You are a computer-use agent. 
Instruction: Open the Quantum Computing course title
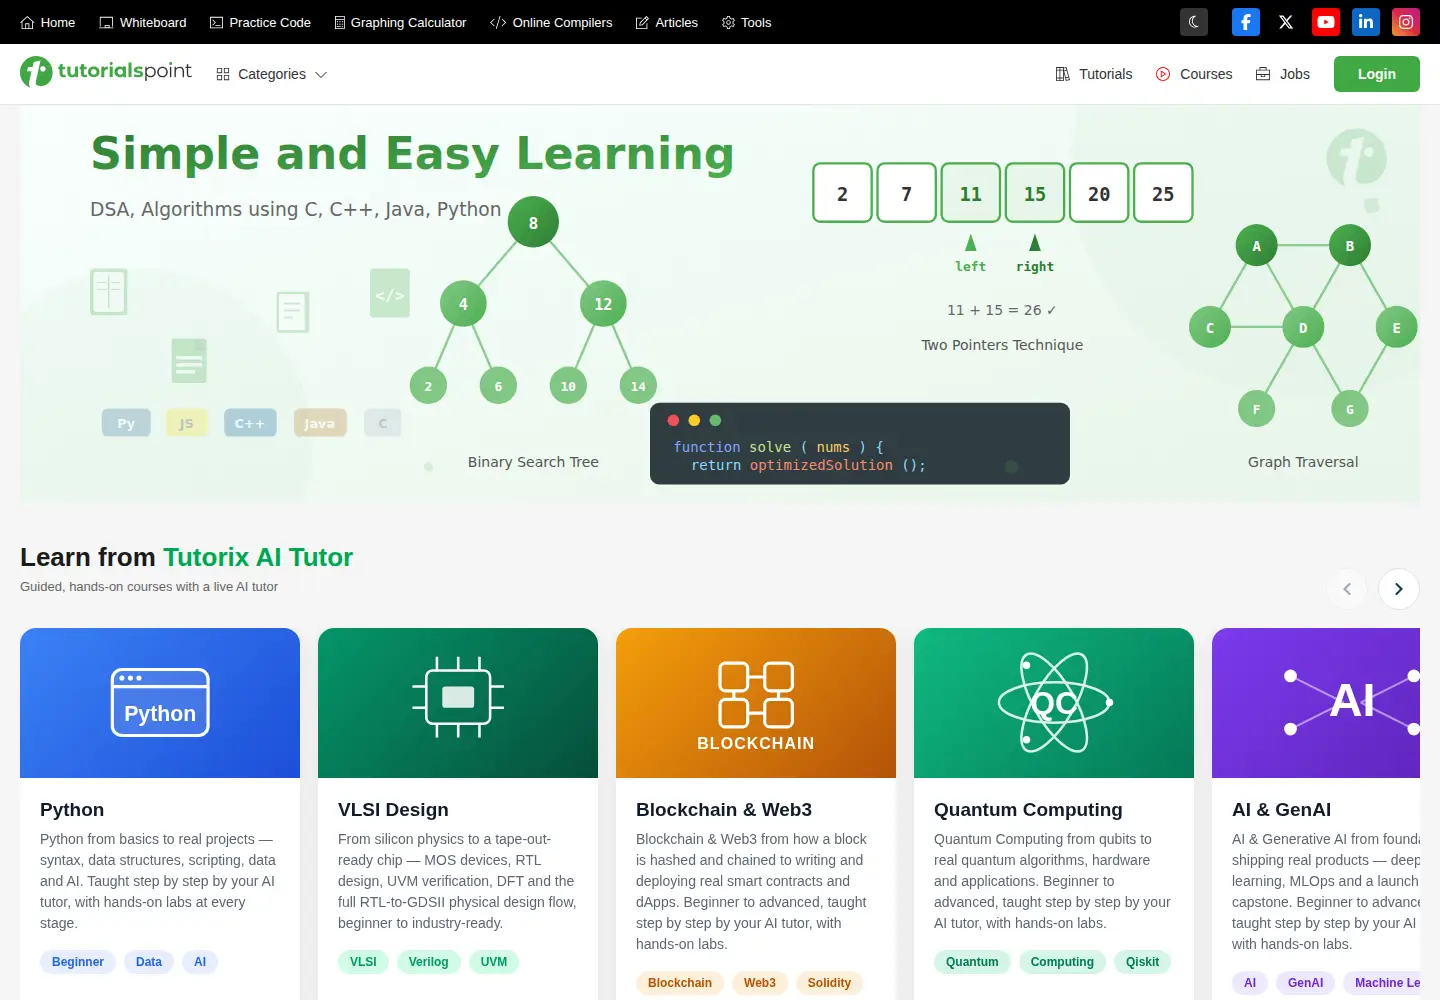(x=1028, y=810)
